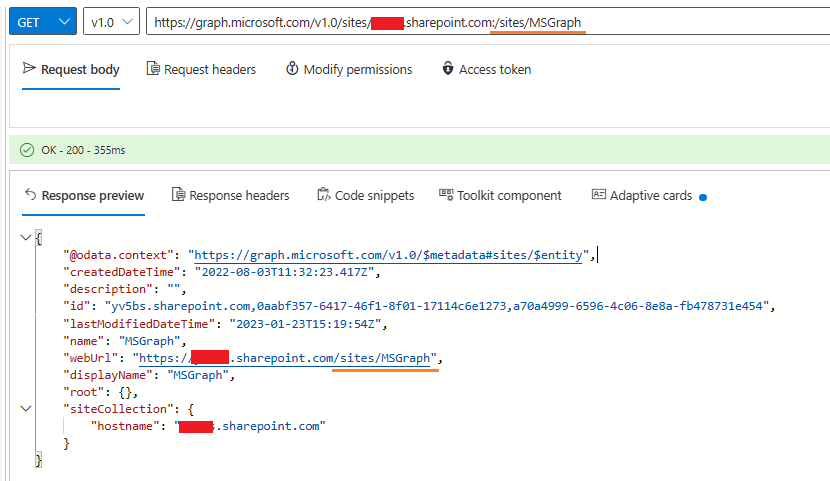Open the @odata.context metadata link
The height and width of the screenshot is (481, 830).
click(388, 255)
